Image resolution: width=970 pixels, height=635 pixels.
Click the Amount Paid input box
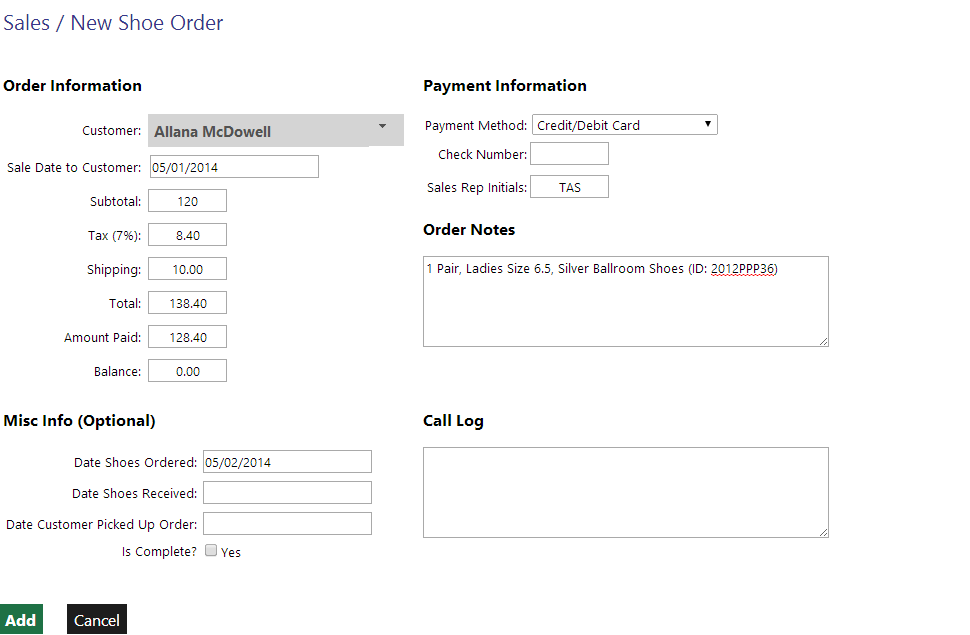[x=186, y=336]
